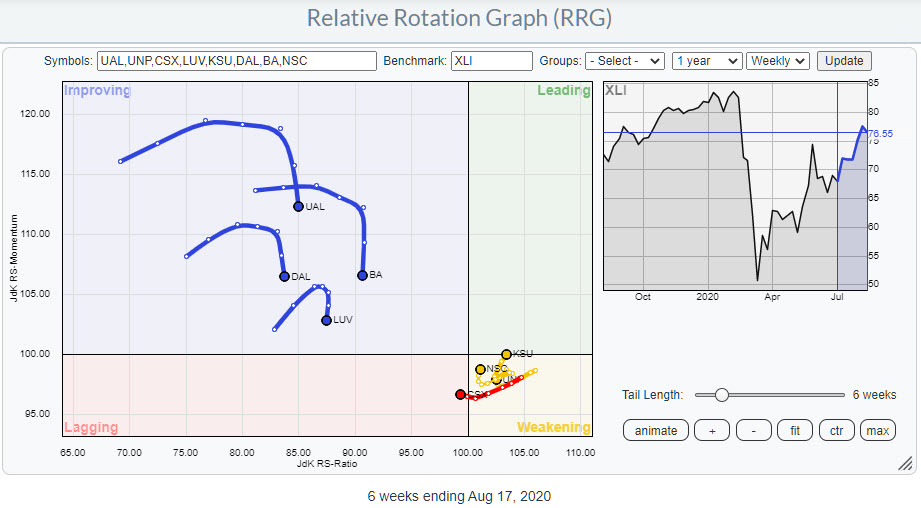Open the Groups select dropdown
921x508 pixels.
coord(625,61)
